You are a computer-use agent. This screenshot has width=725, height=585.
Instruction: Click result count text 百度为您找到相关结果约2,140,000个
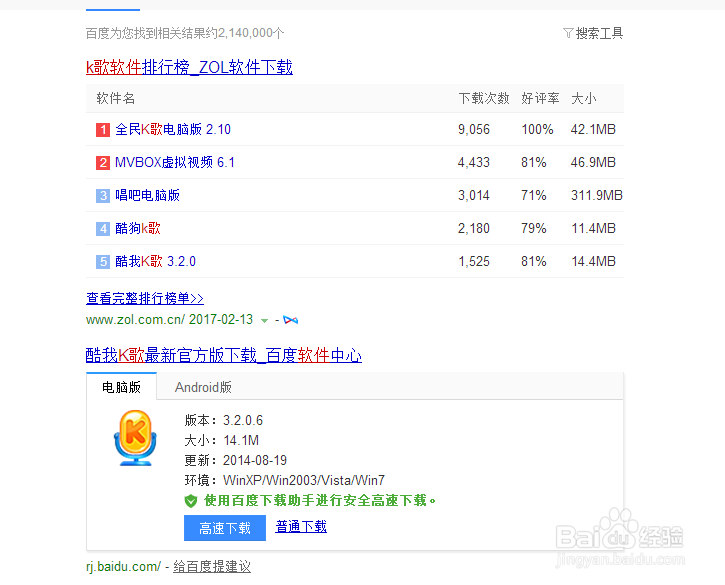point(185,33)
